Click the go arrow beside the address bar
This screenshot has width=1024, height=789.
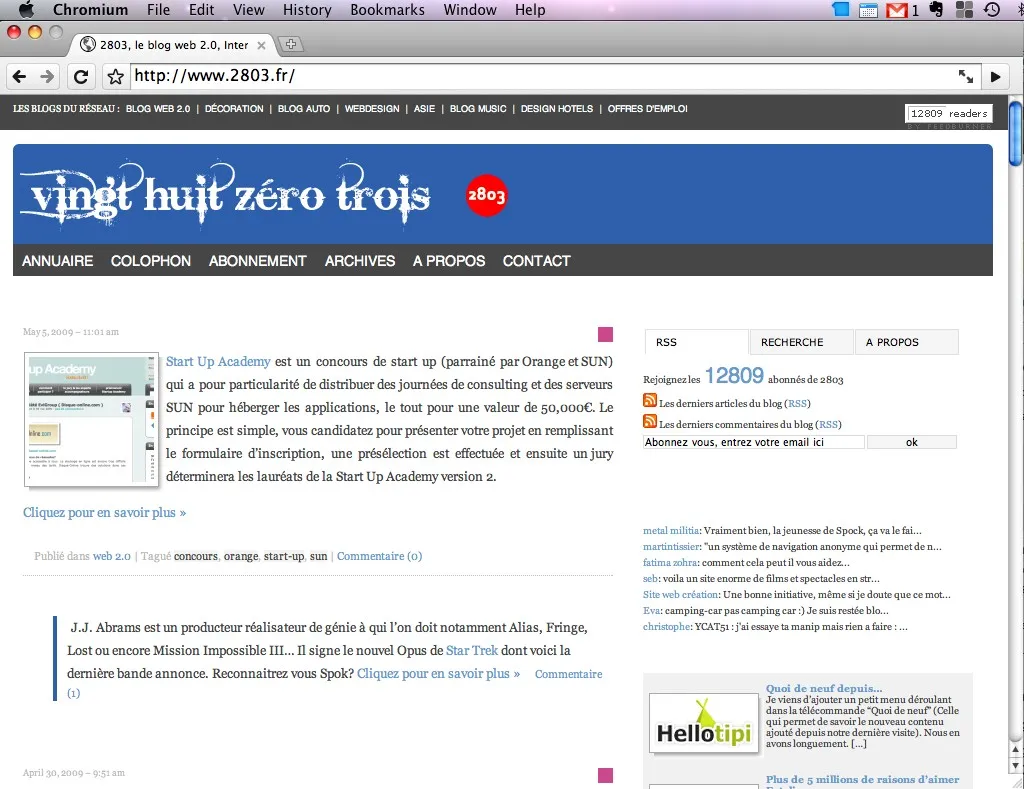pos(995,76)
